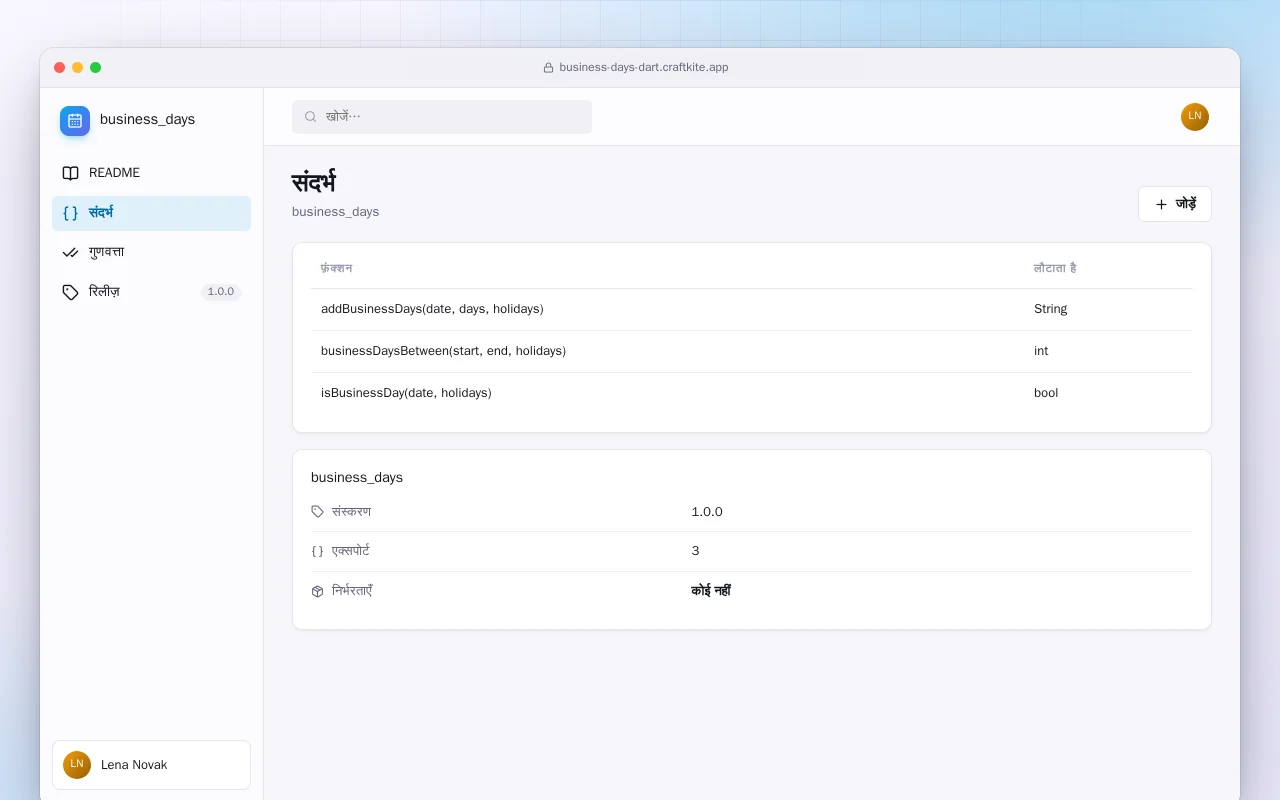Click the address bar URL text
Screen dimensions: 1280x800
click(x=644, y=68)
